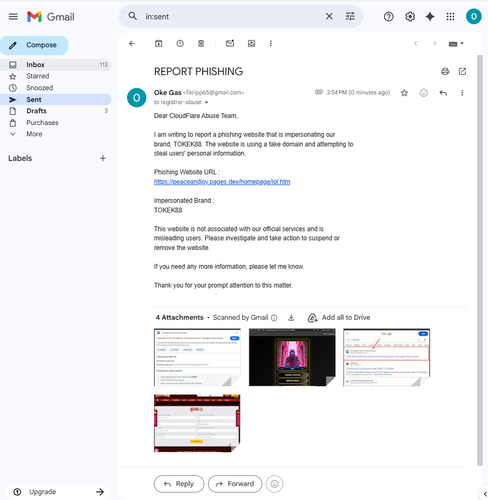488x500 pixels.
Task: Click the Upgrade button in the sidebar
Action: pyautogui.click(x=57, y=492)
